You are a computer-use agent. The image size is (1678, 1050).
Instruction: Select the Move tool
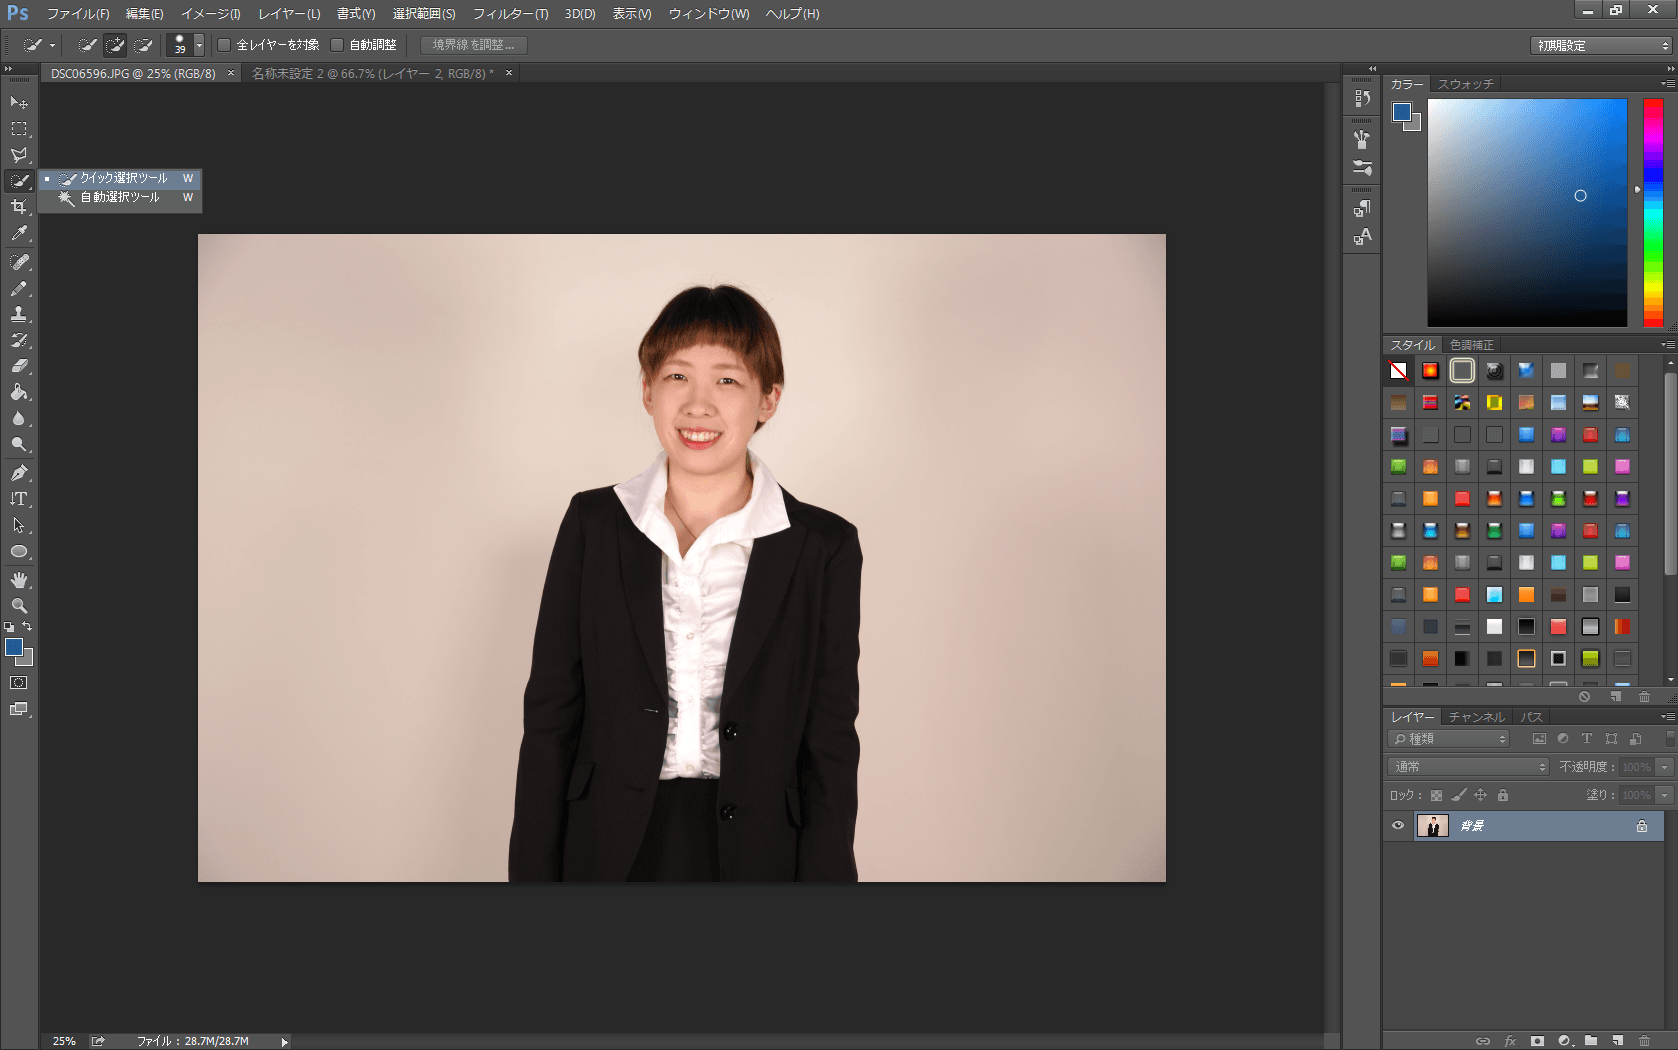(x=19, y=103)
